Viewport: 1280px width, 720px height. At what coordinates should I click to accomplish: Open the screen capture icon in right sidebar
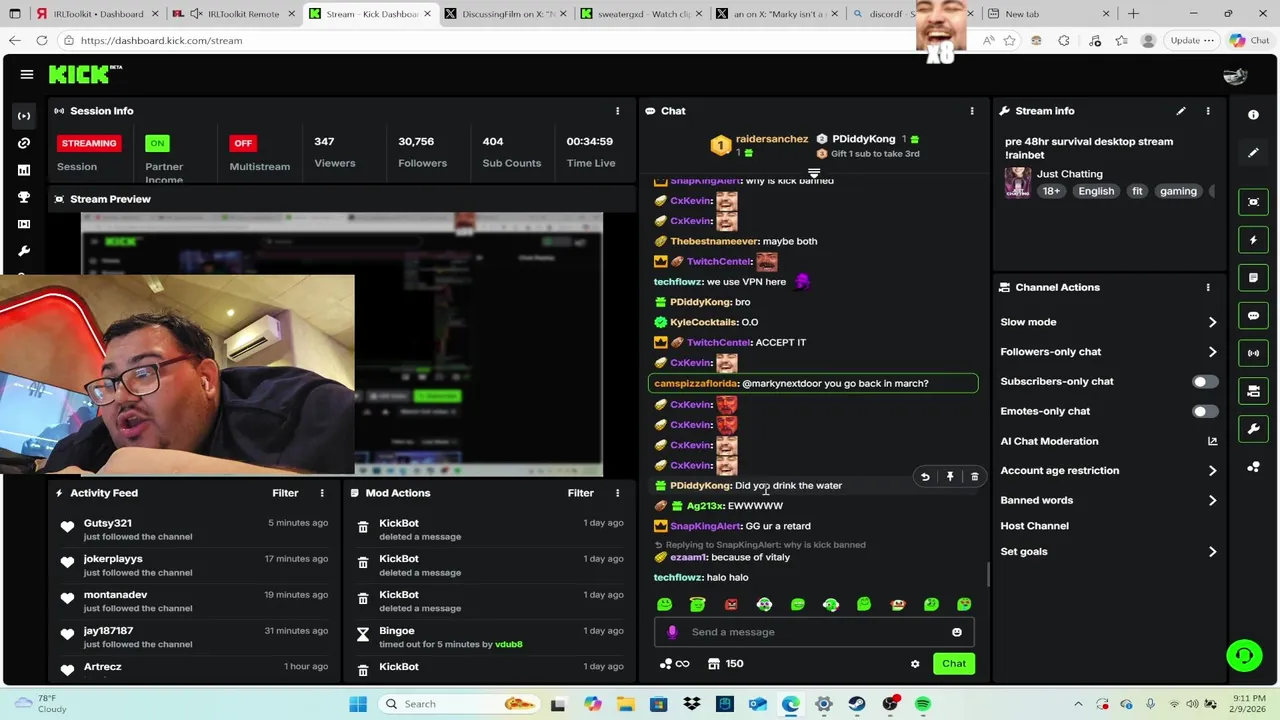(x=1253, y=202)
